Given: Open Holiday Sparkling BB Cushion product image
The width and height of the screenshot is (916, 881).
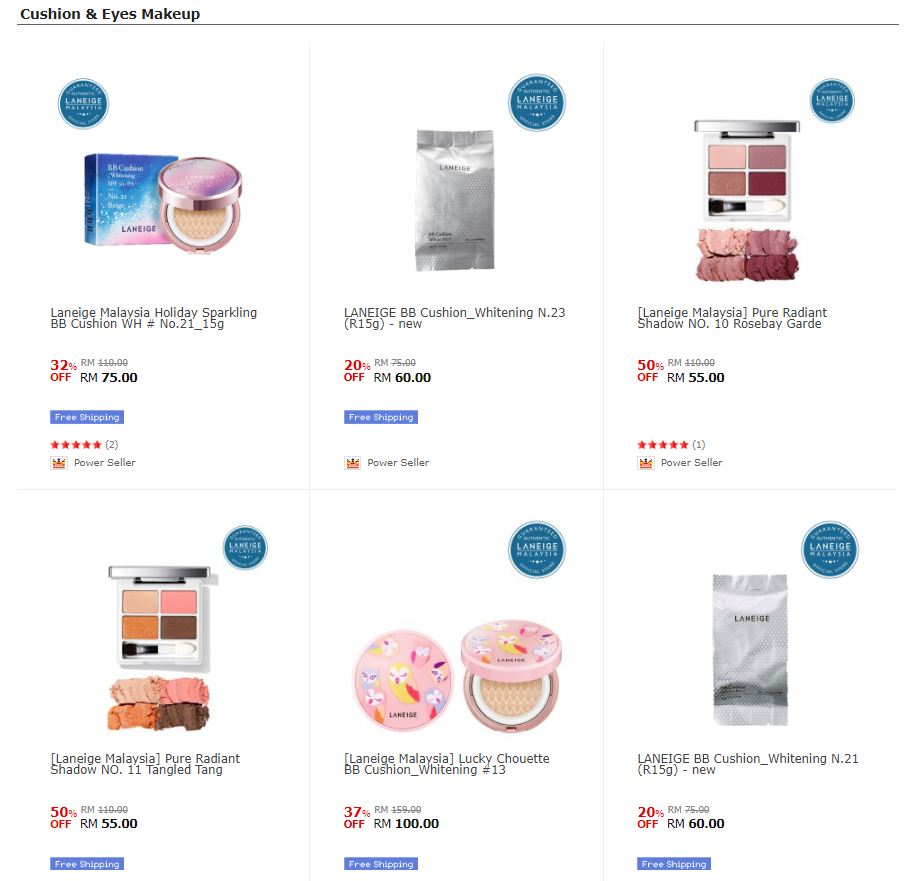Looking at the screenshot, I should tap(162, 203).
